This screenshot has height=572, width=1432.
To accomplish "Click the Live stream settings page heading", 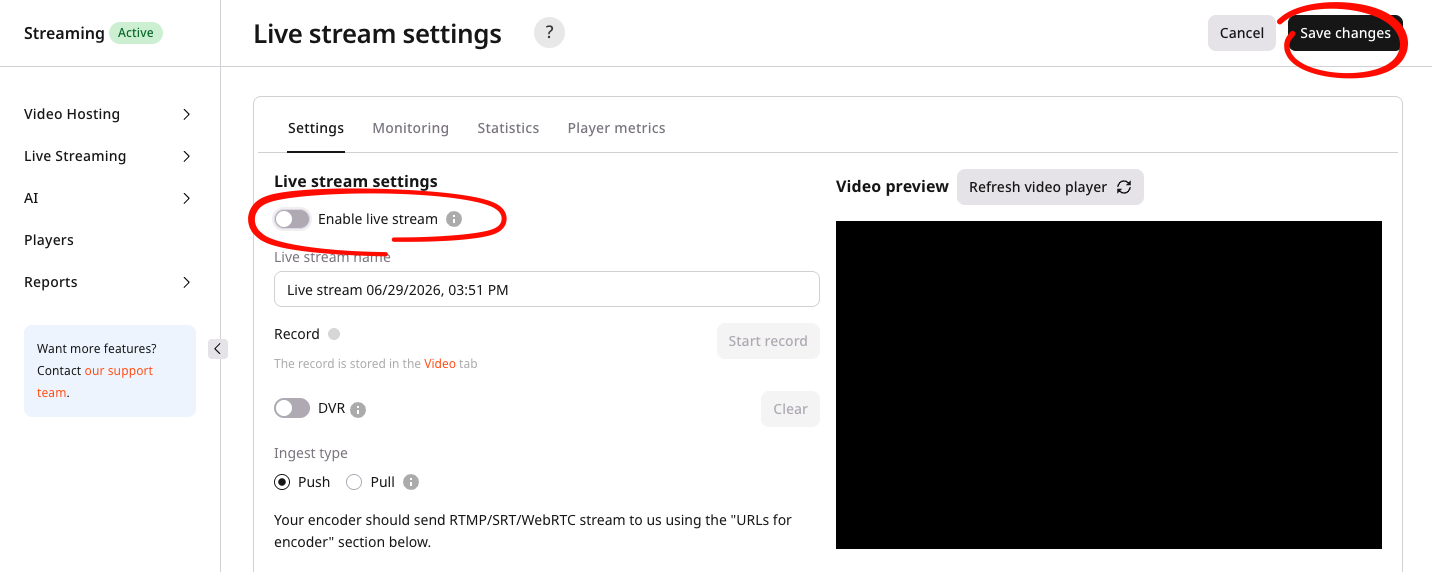I will pos(378,33).
